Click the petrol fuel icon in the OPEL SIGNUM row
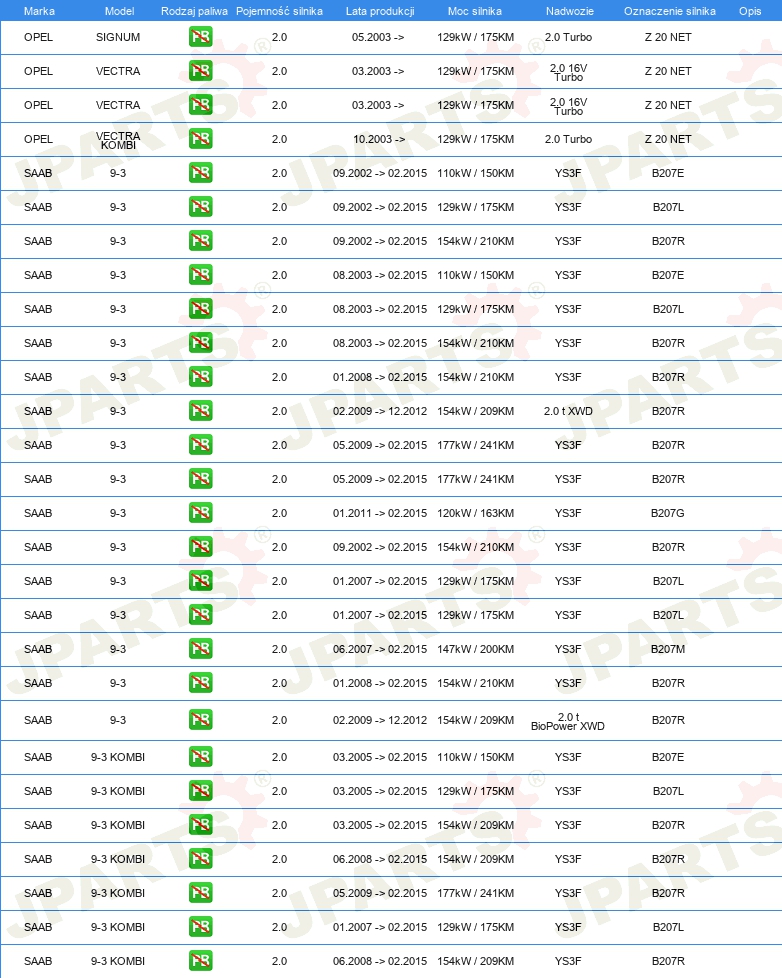Viewport: 782px width, 978px height. pyautogui.click(x=200, y=37)
